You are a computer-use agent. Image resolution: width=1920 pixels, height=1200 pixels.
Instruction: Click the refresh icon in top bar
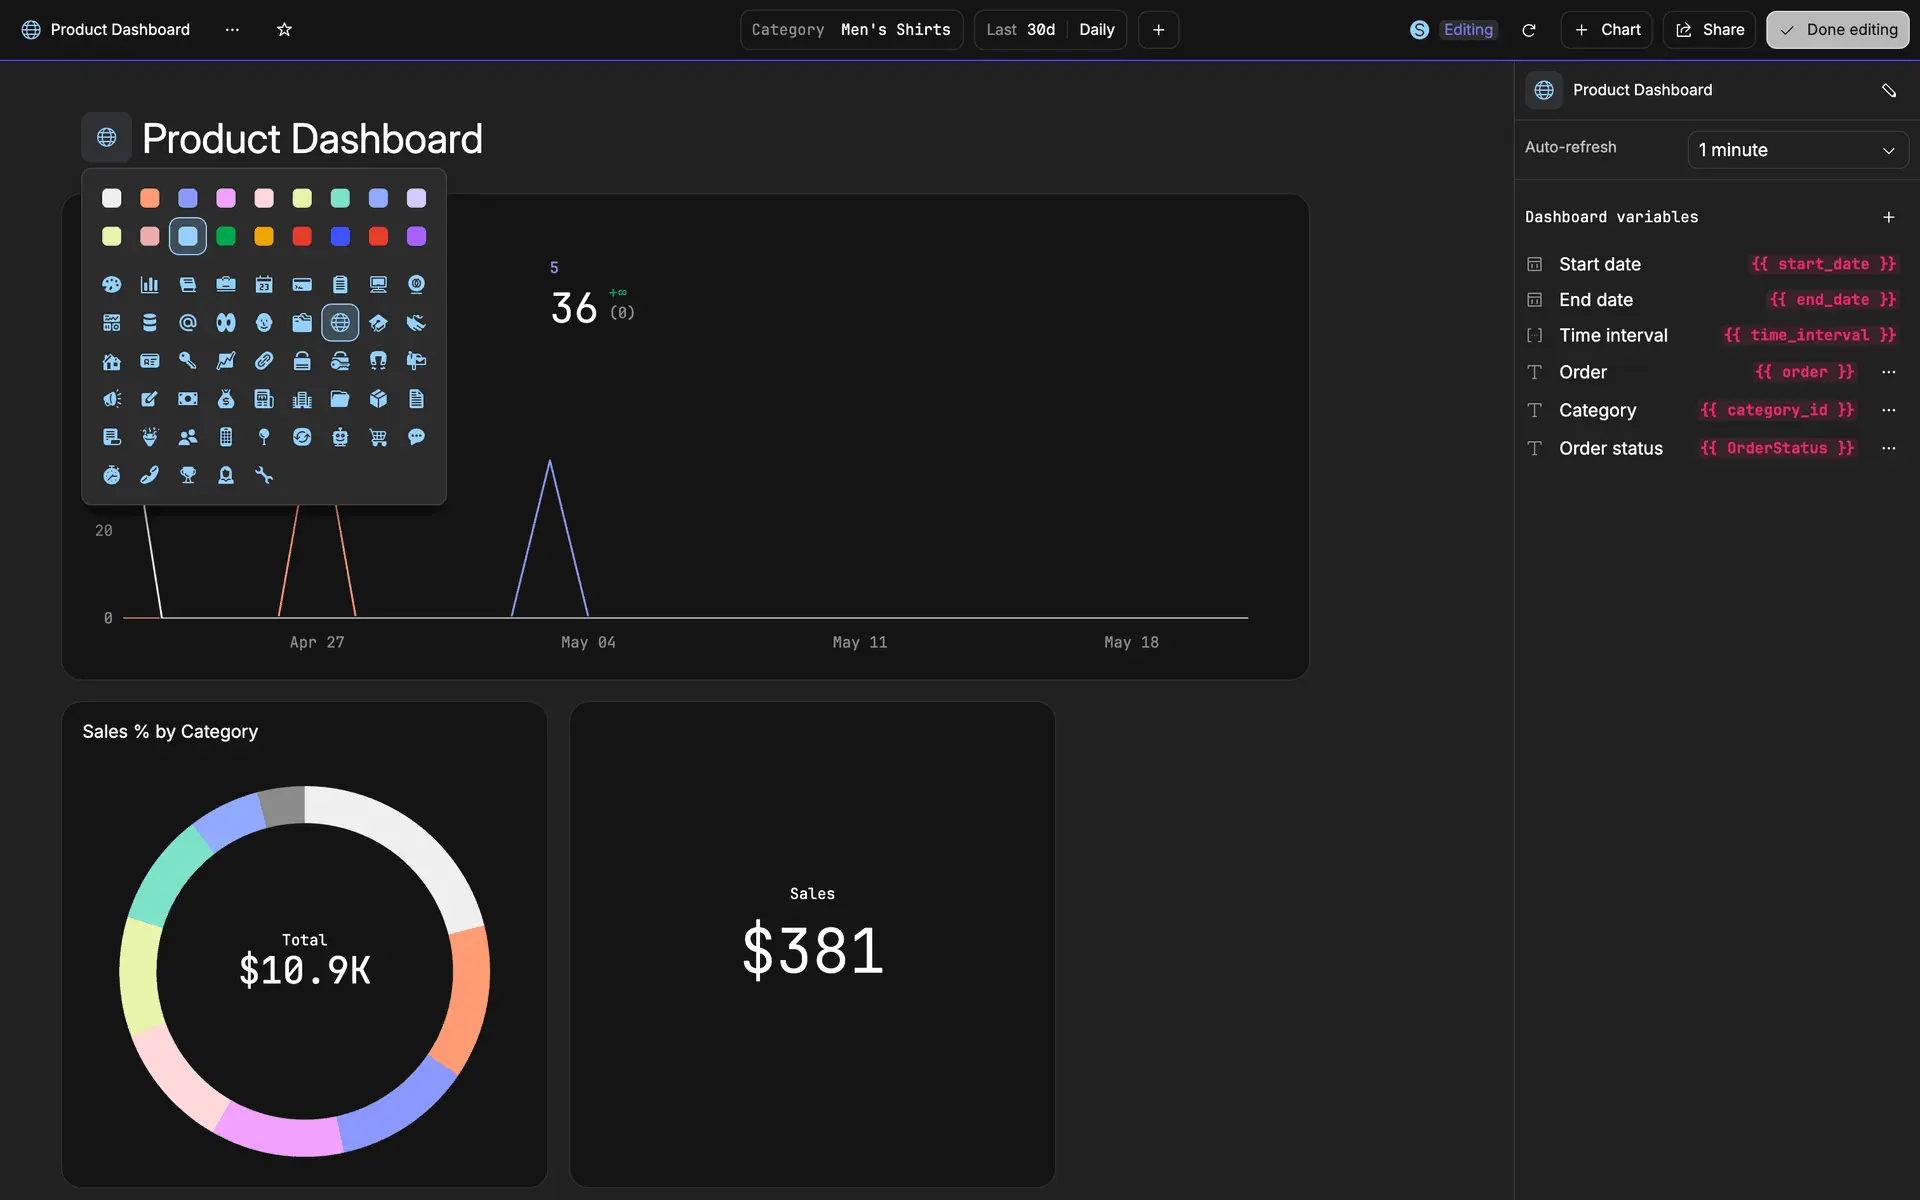click(x=1528, y=30)
